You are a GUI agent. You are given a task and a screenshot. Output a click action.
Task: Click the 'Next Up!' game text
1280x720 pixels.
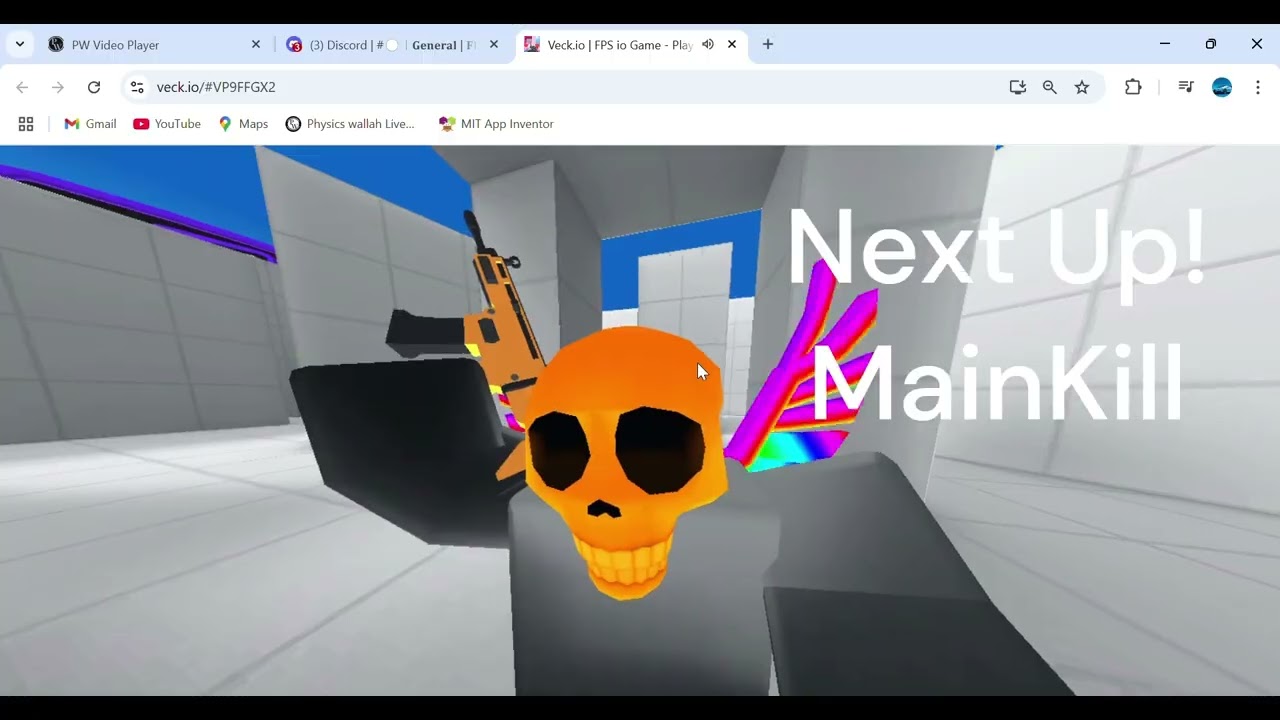click(997, 248)
